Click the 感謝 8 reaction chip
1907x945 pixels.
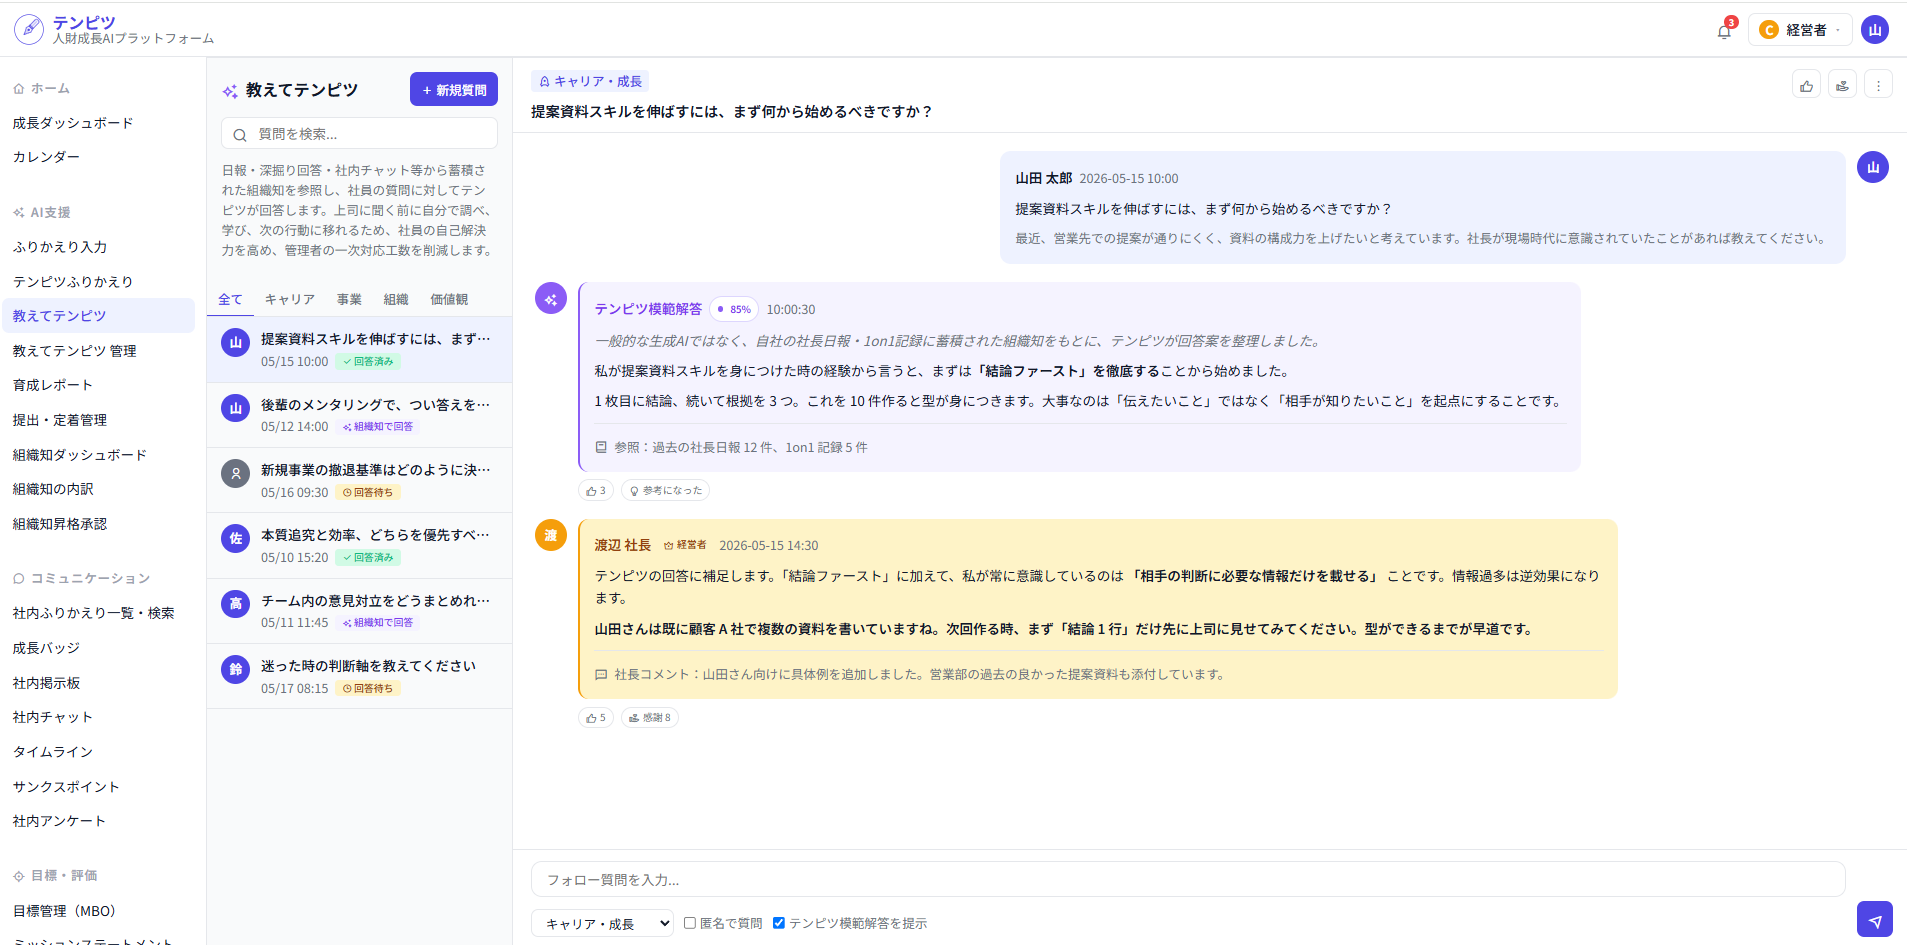point(650,718)
